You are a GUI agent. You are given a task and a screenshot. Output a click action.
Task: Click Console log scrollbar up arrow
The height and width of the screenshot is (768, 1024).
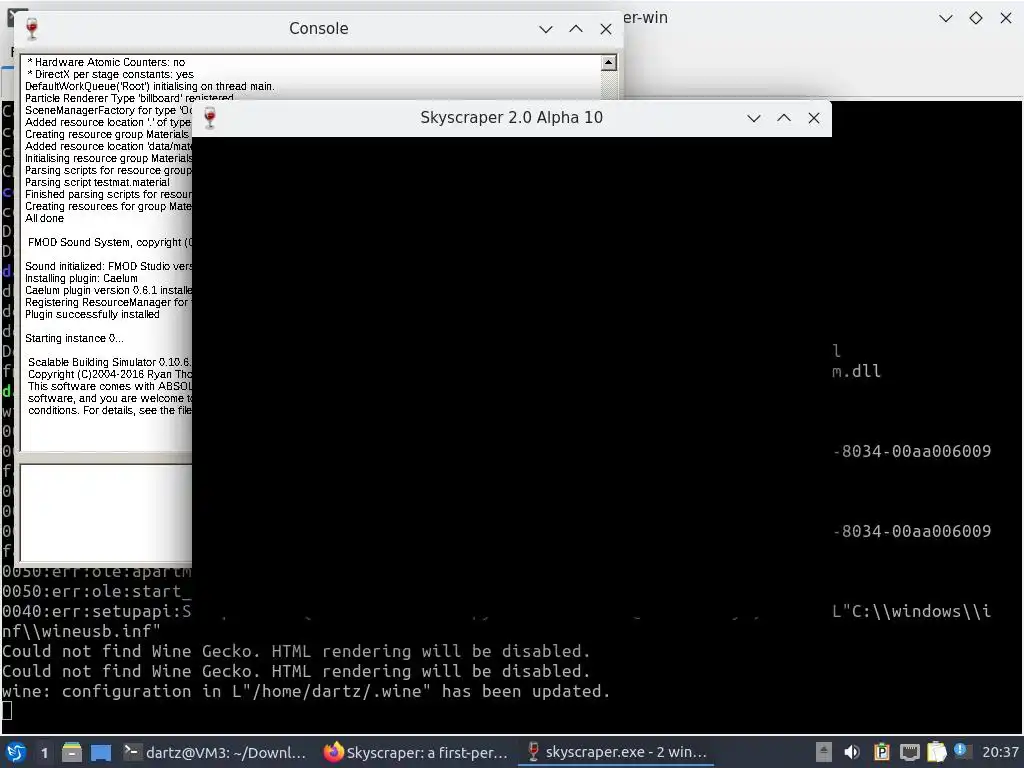pyautogui.click(x=609, y=63)
